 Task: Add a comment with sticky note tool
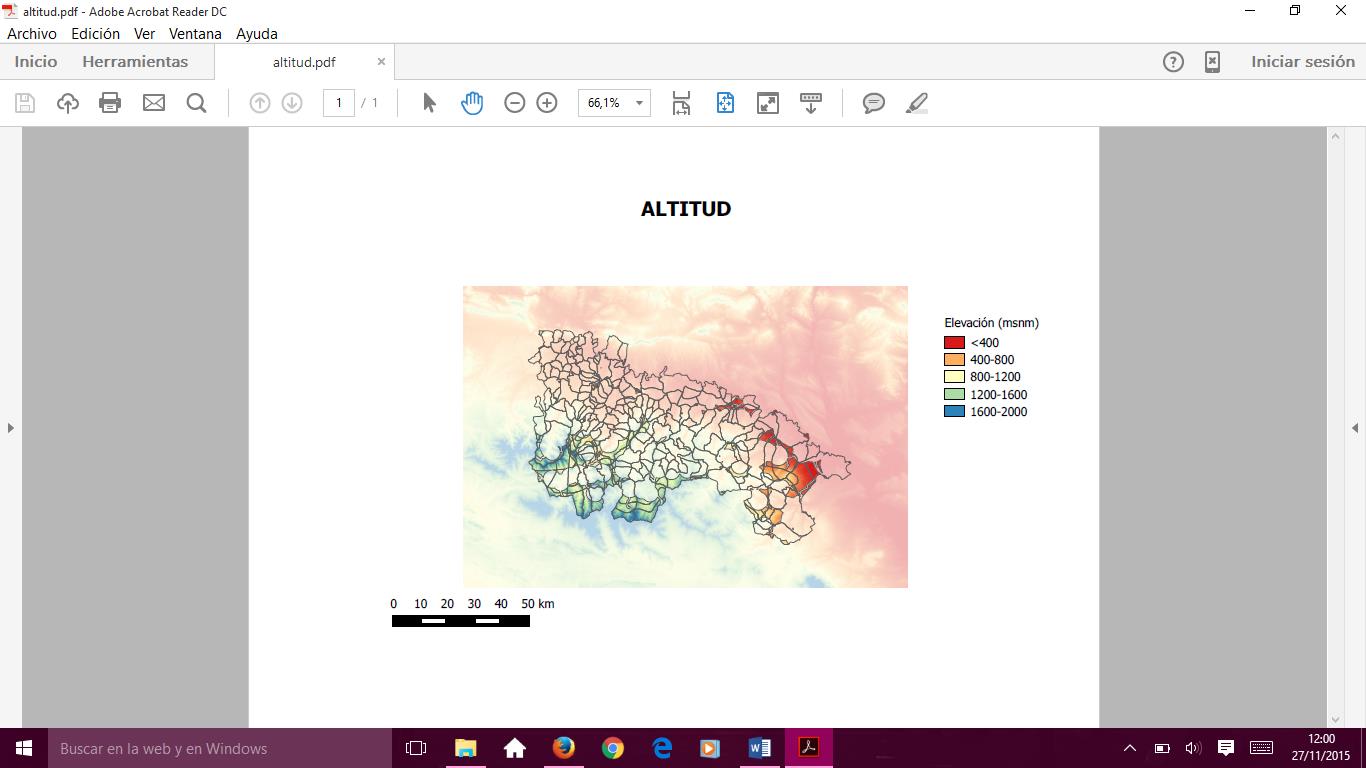[874, 103]
